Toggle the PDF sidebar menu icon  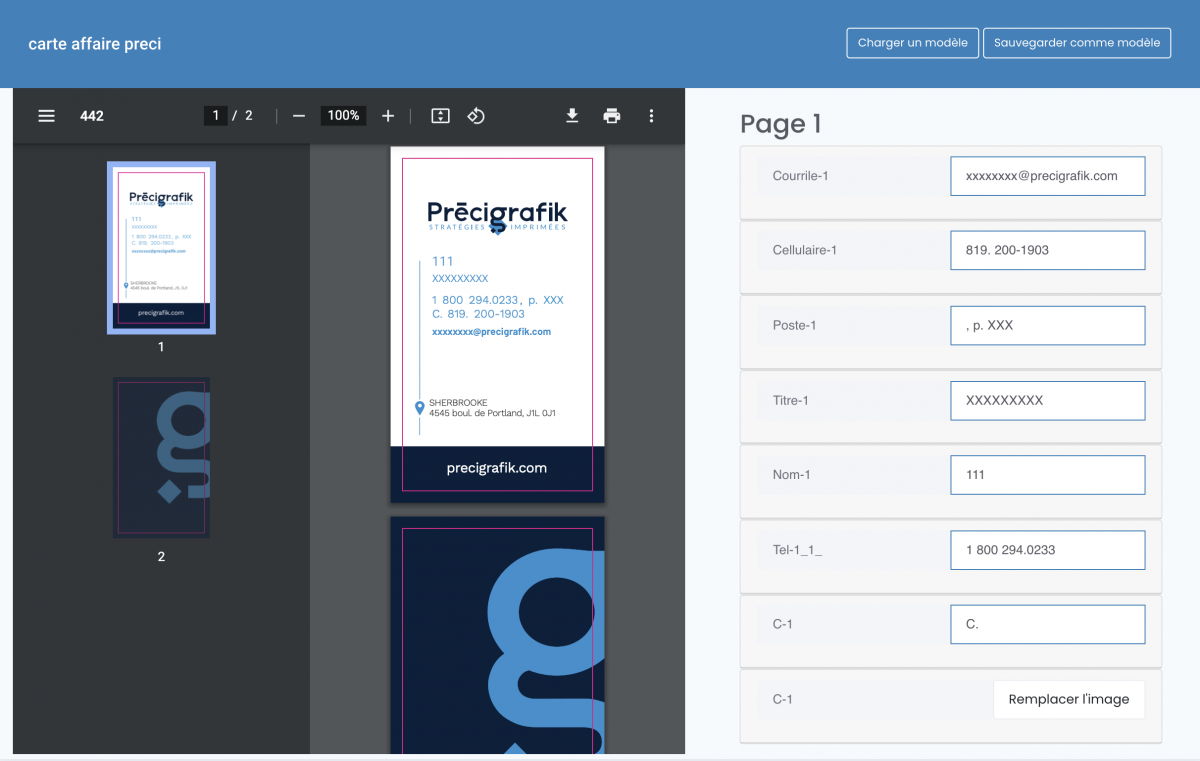46,116
